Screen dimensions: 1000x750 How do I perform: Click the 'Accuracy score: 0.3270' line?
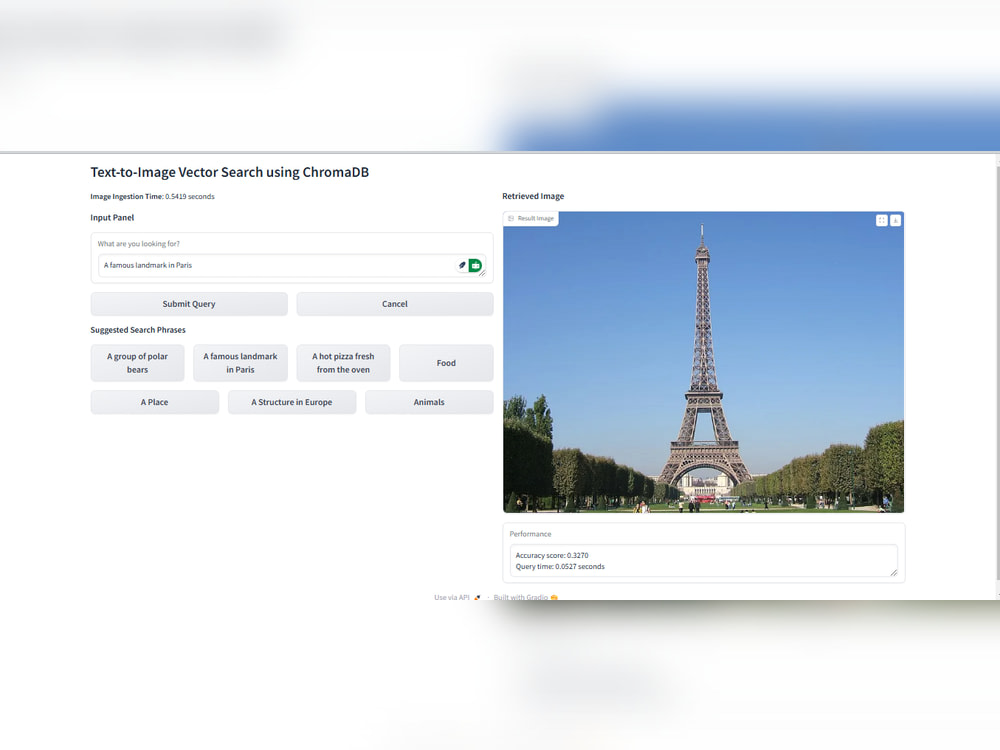[552, 555]
